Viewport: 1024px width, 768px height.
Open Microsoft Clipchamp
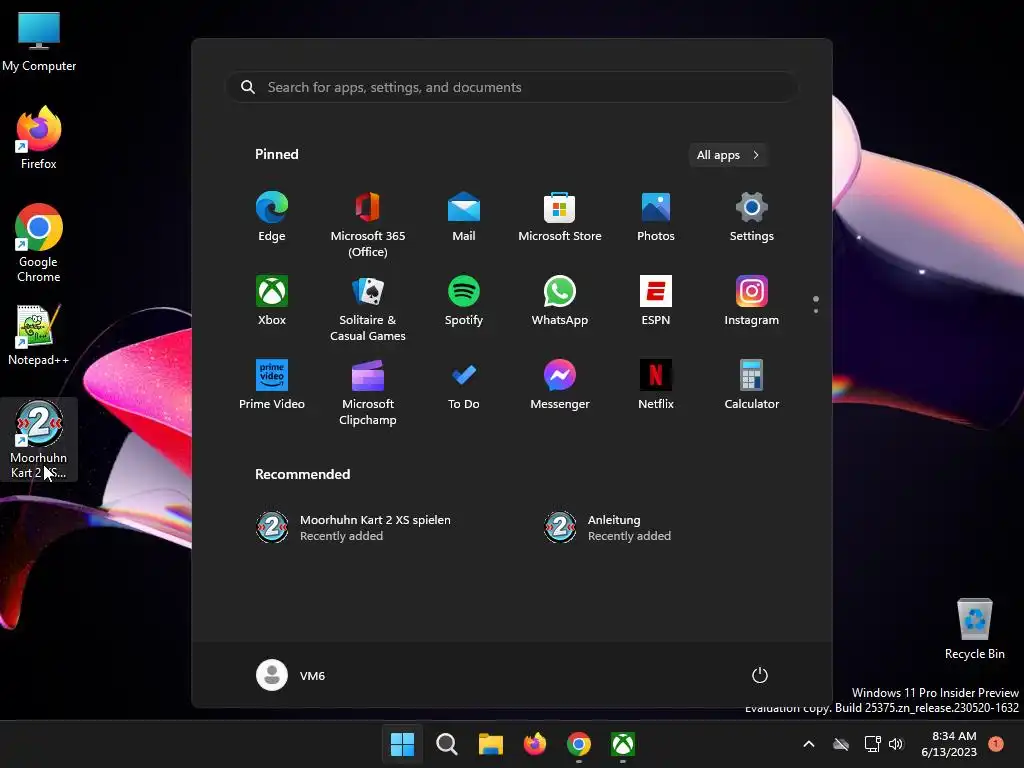(x=368, y=392)
